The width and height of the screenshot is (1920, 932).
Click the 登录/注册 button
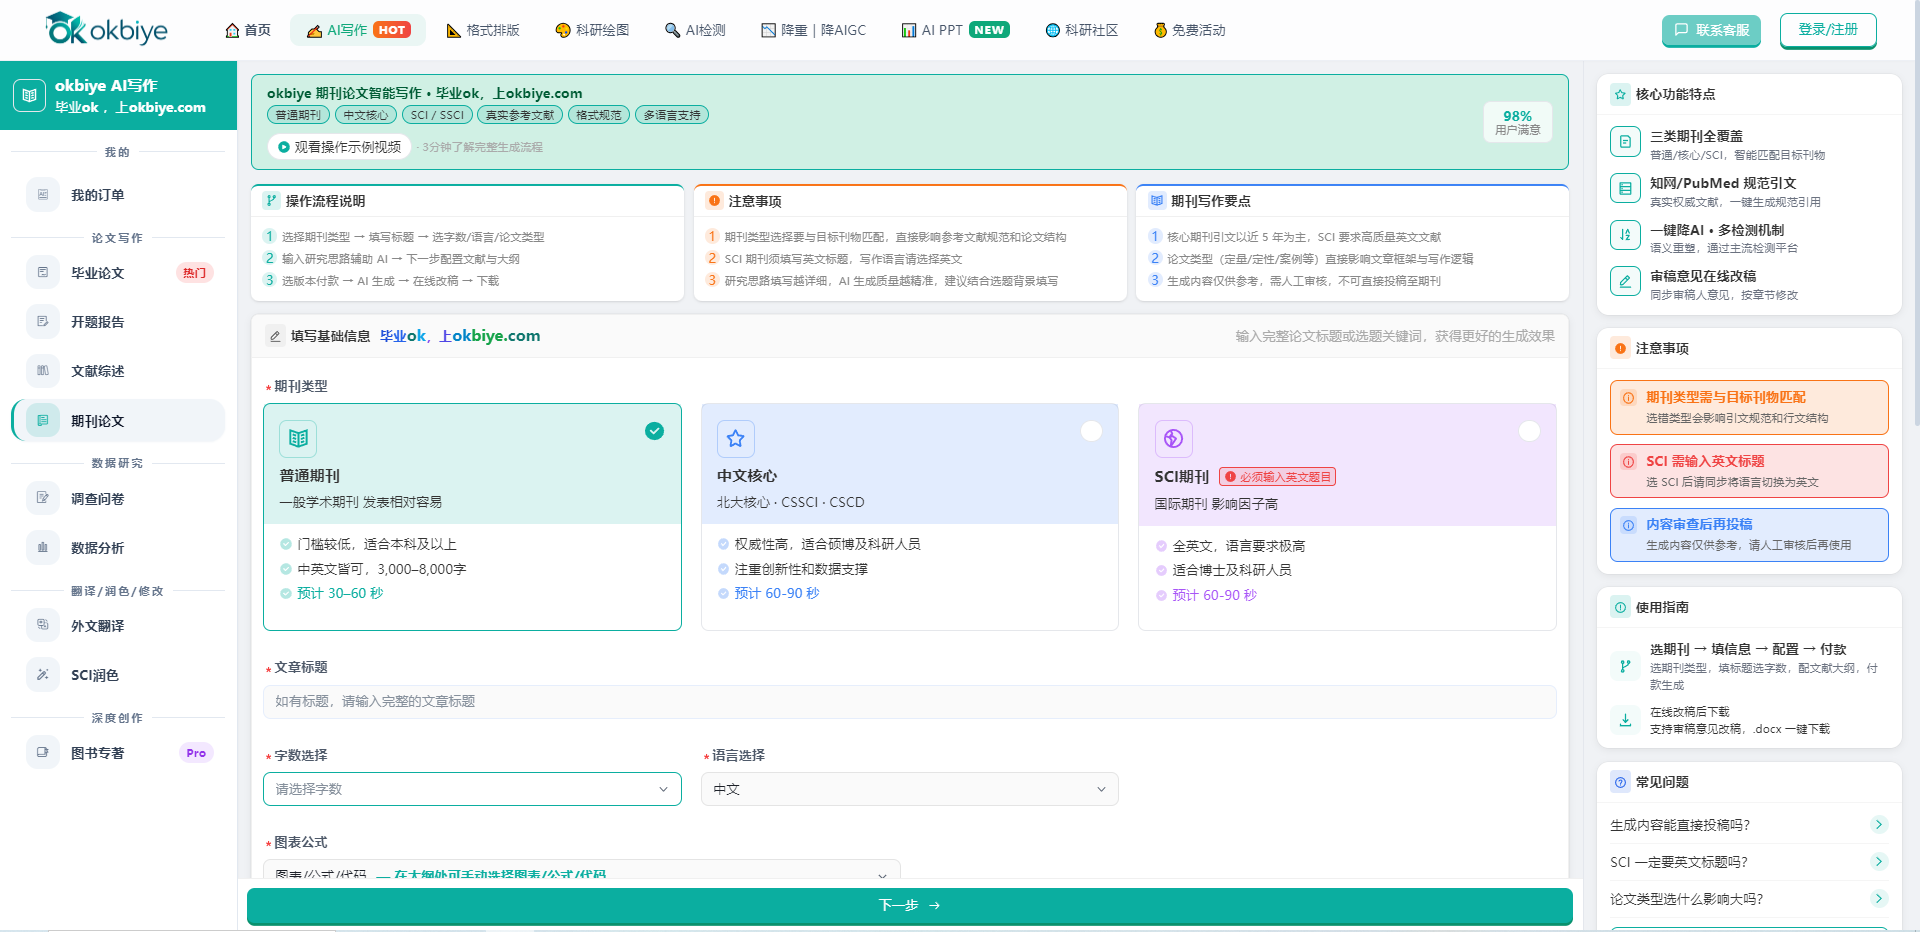point(1828,30)
